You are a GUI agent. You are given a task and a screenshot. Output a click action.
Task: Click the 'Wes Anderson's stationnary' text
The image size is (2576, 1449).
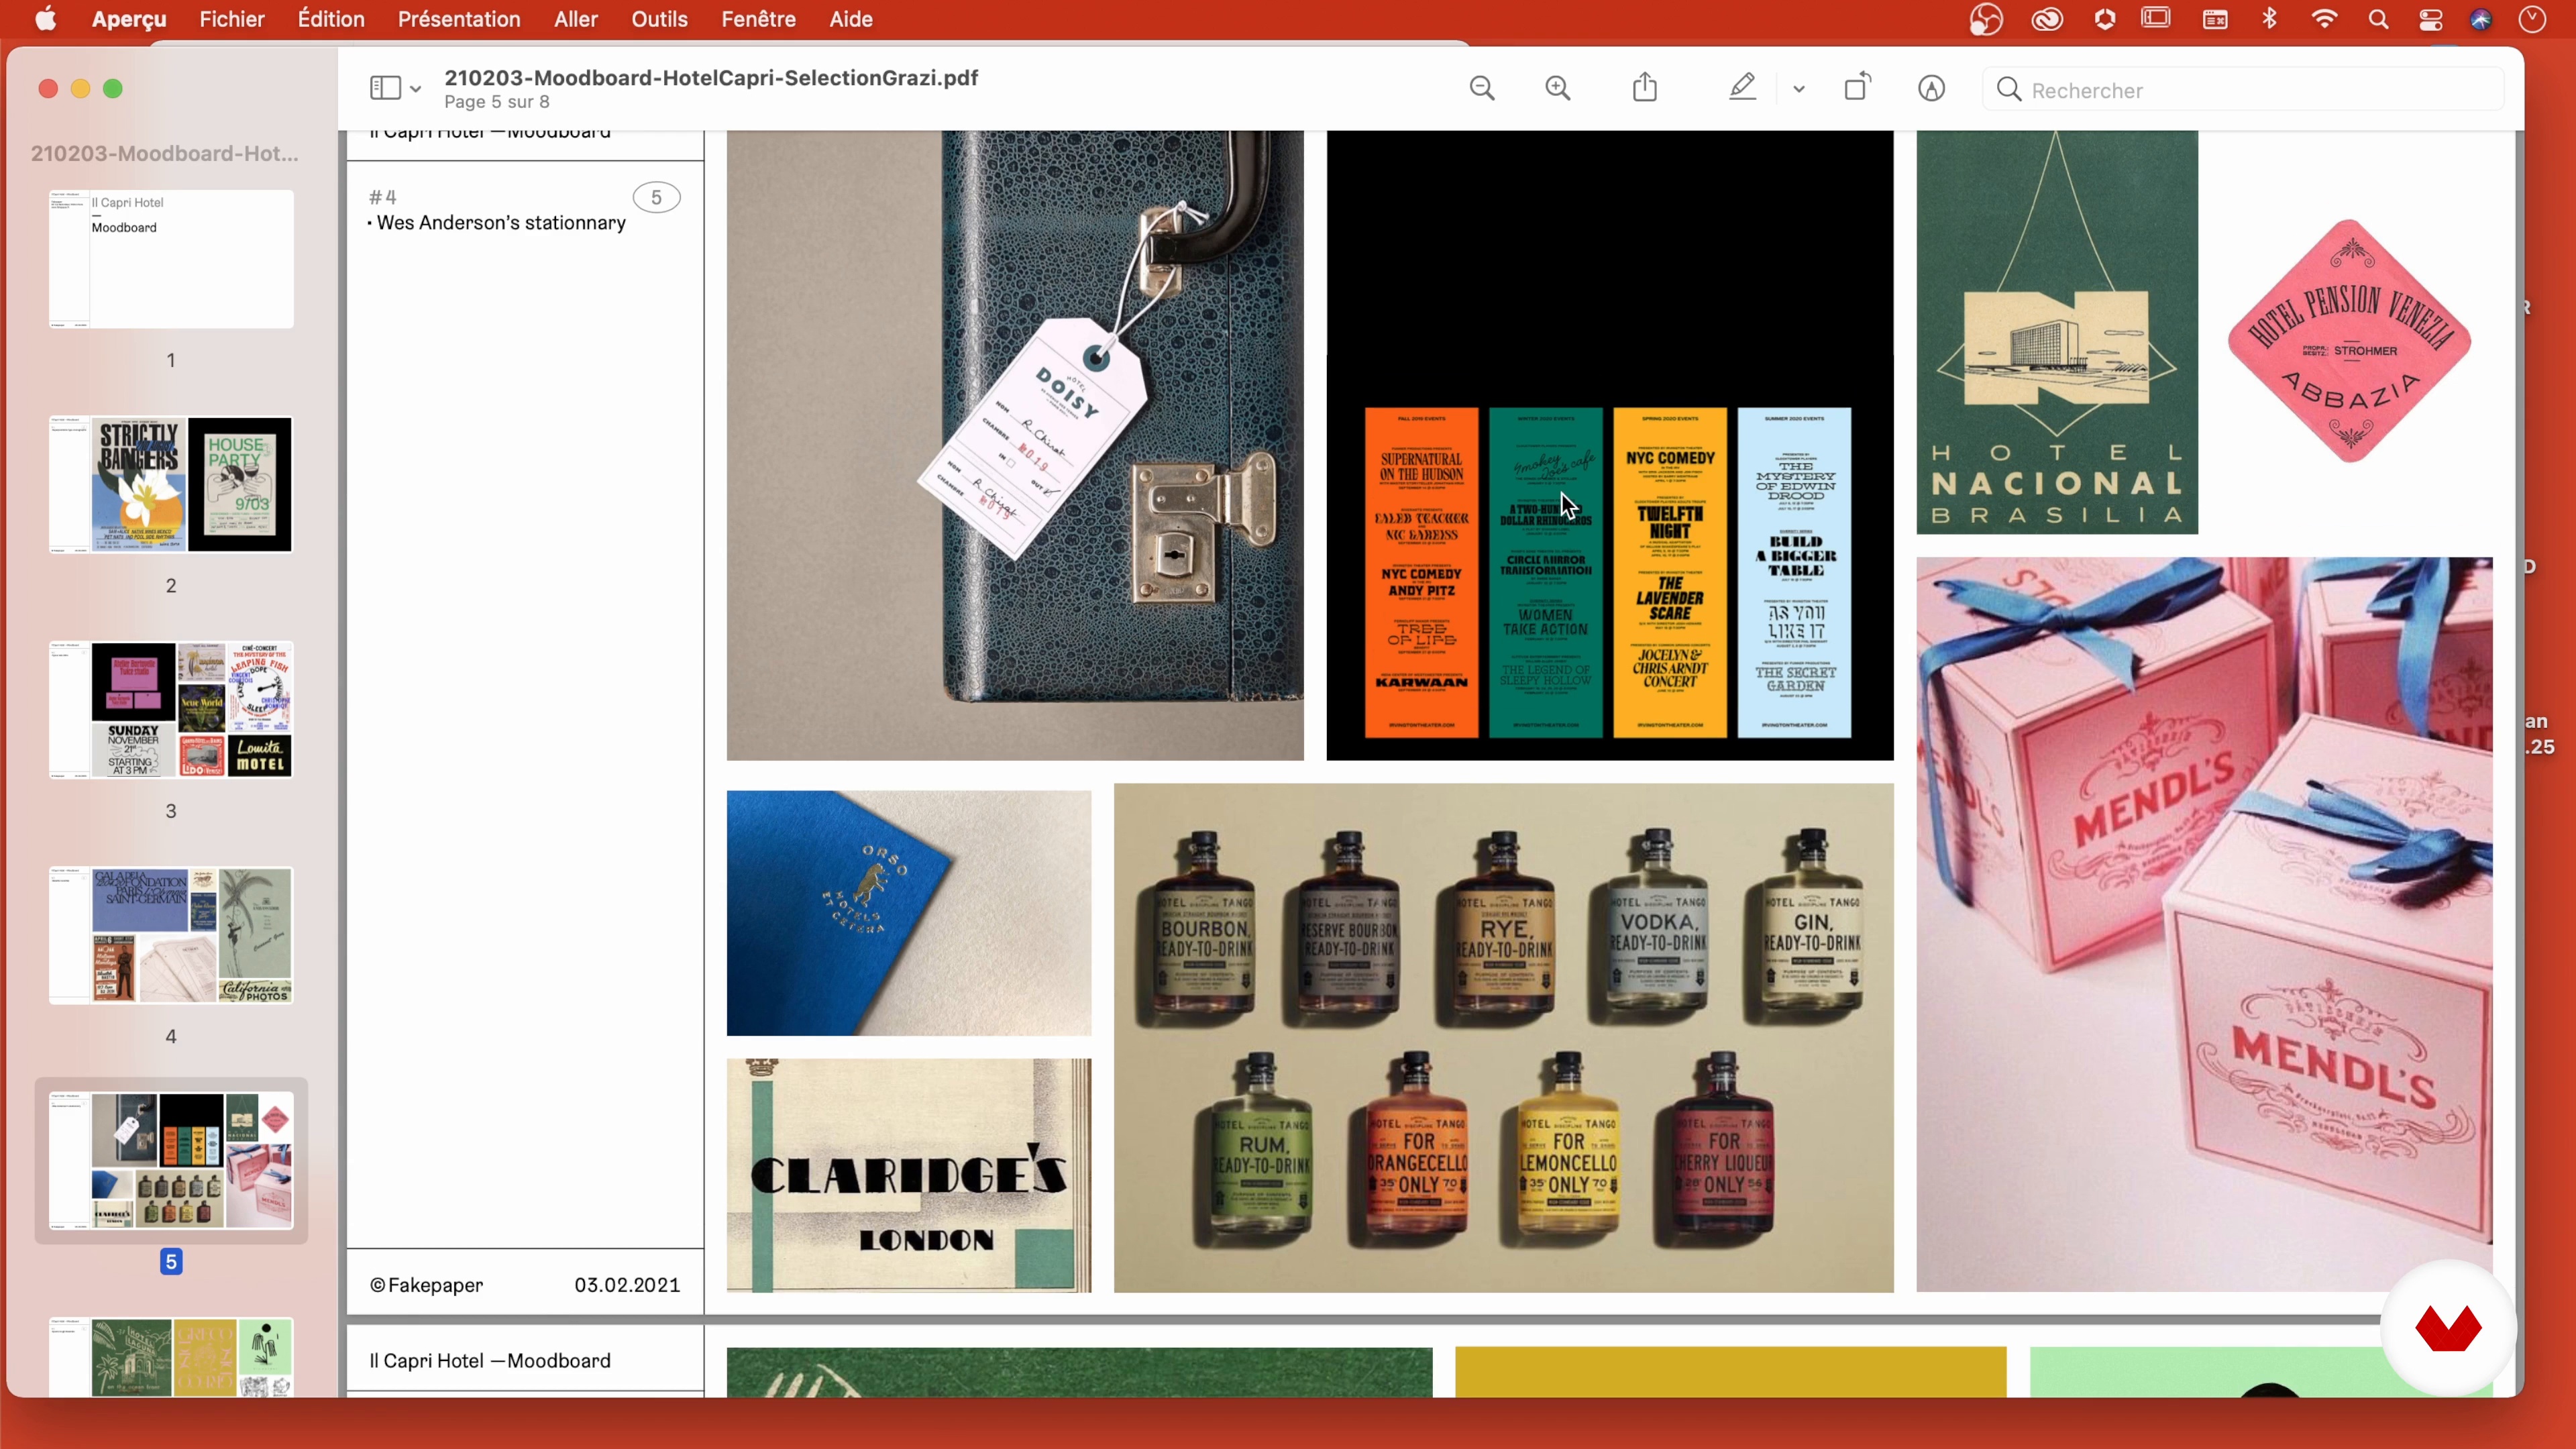point(501,223)
